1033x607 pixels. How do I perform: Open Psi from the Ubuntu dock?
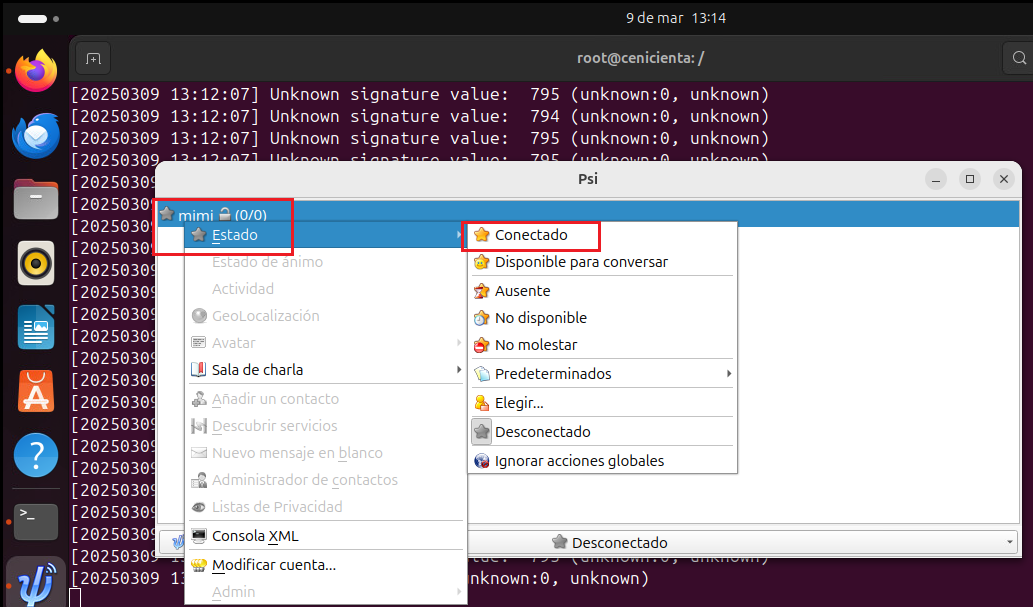(x=36, y=580)
